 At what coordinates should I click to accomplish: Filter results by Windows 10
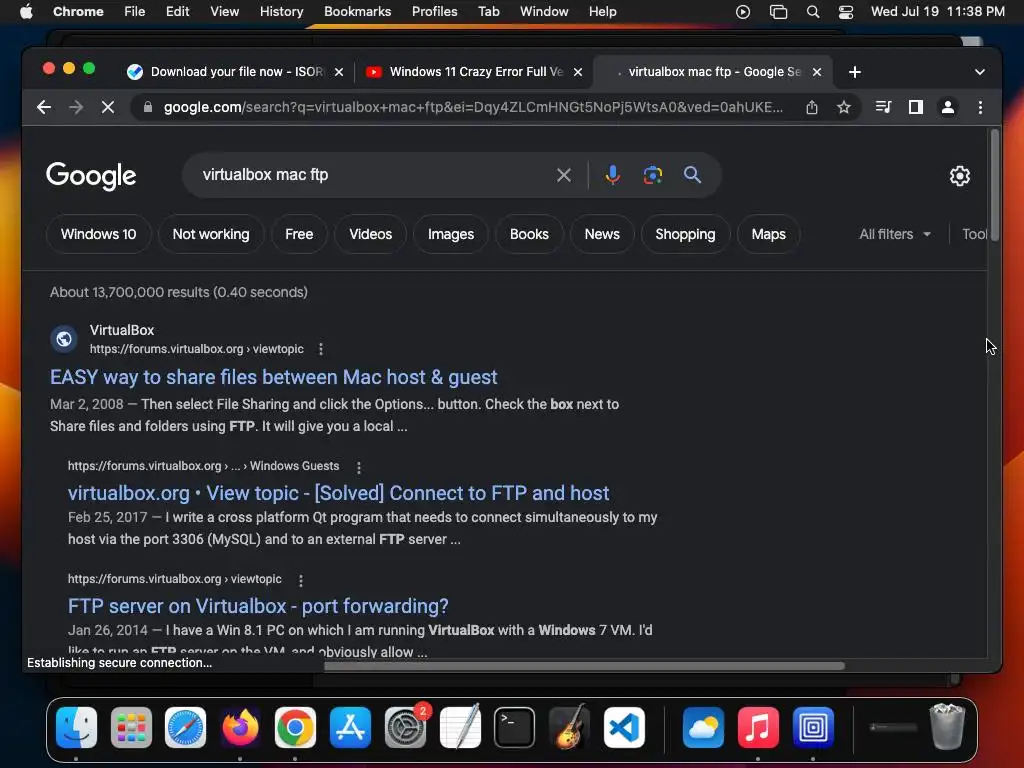click(99, 234)
